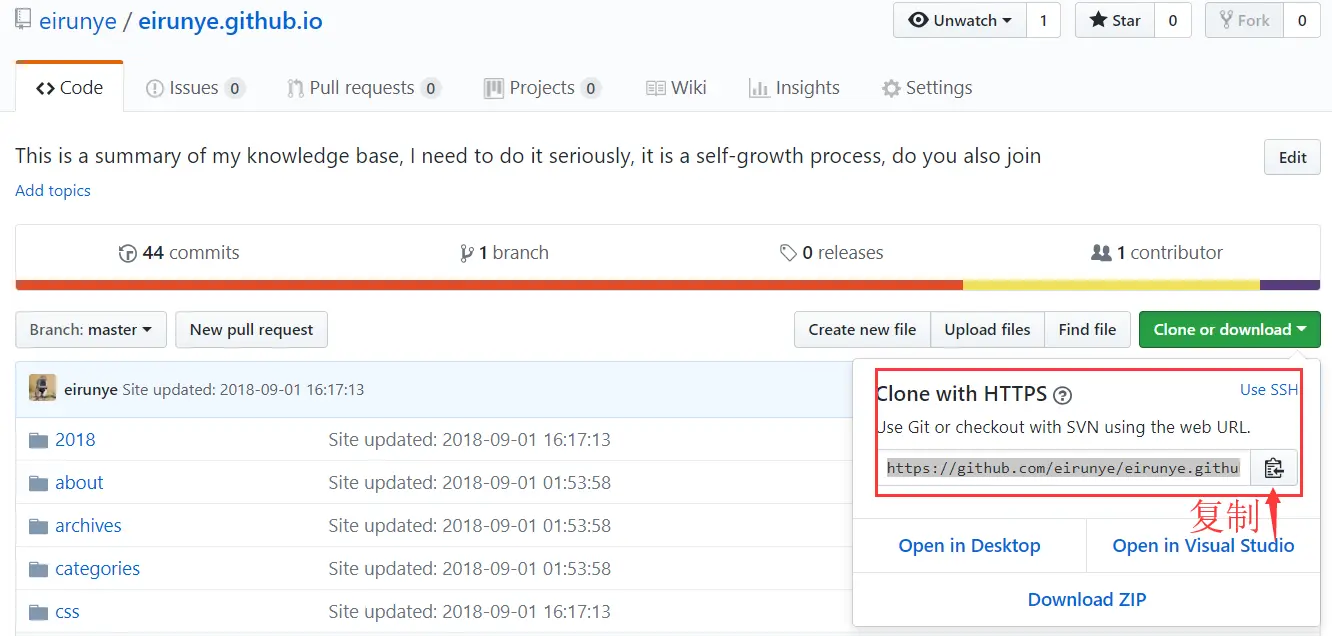Open the eirunye owner link in title
1332x636 pixels.
click(x=78, y=21)
